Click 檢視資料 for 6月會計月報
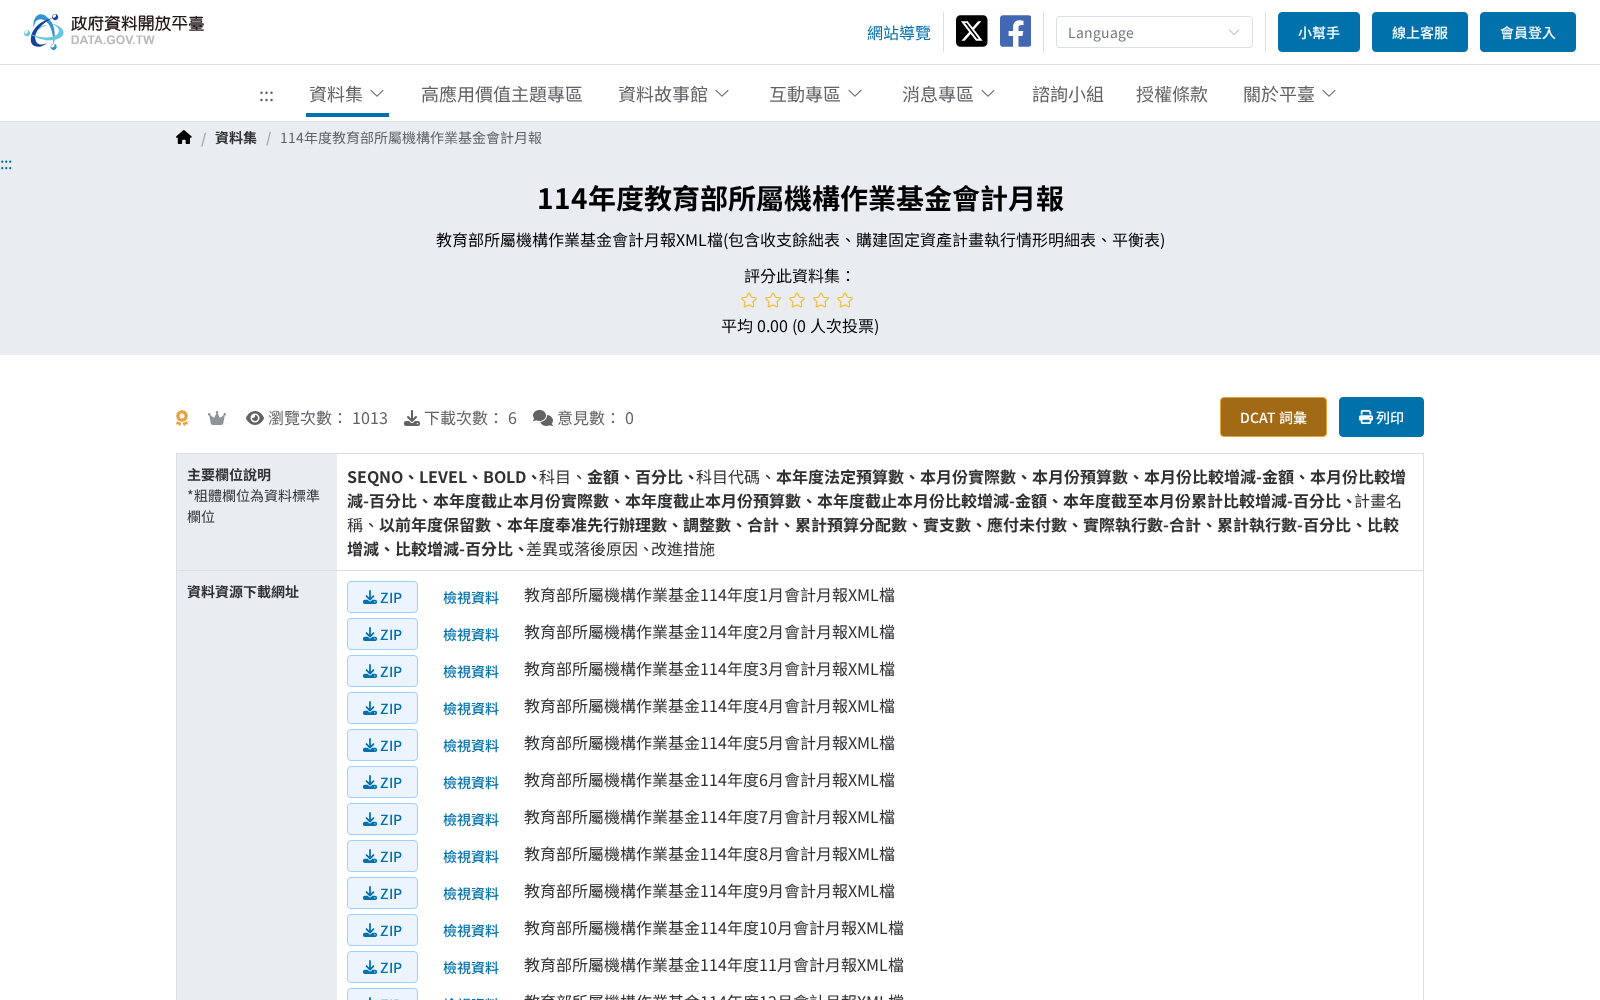Image resolution: width=1600 pixels, height=1000 pixels. [471, 782]
